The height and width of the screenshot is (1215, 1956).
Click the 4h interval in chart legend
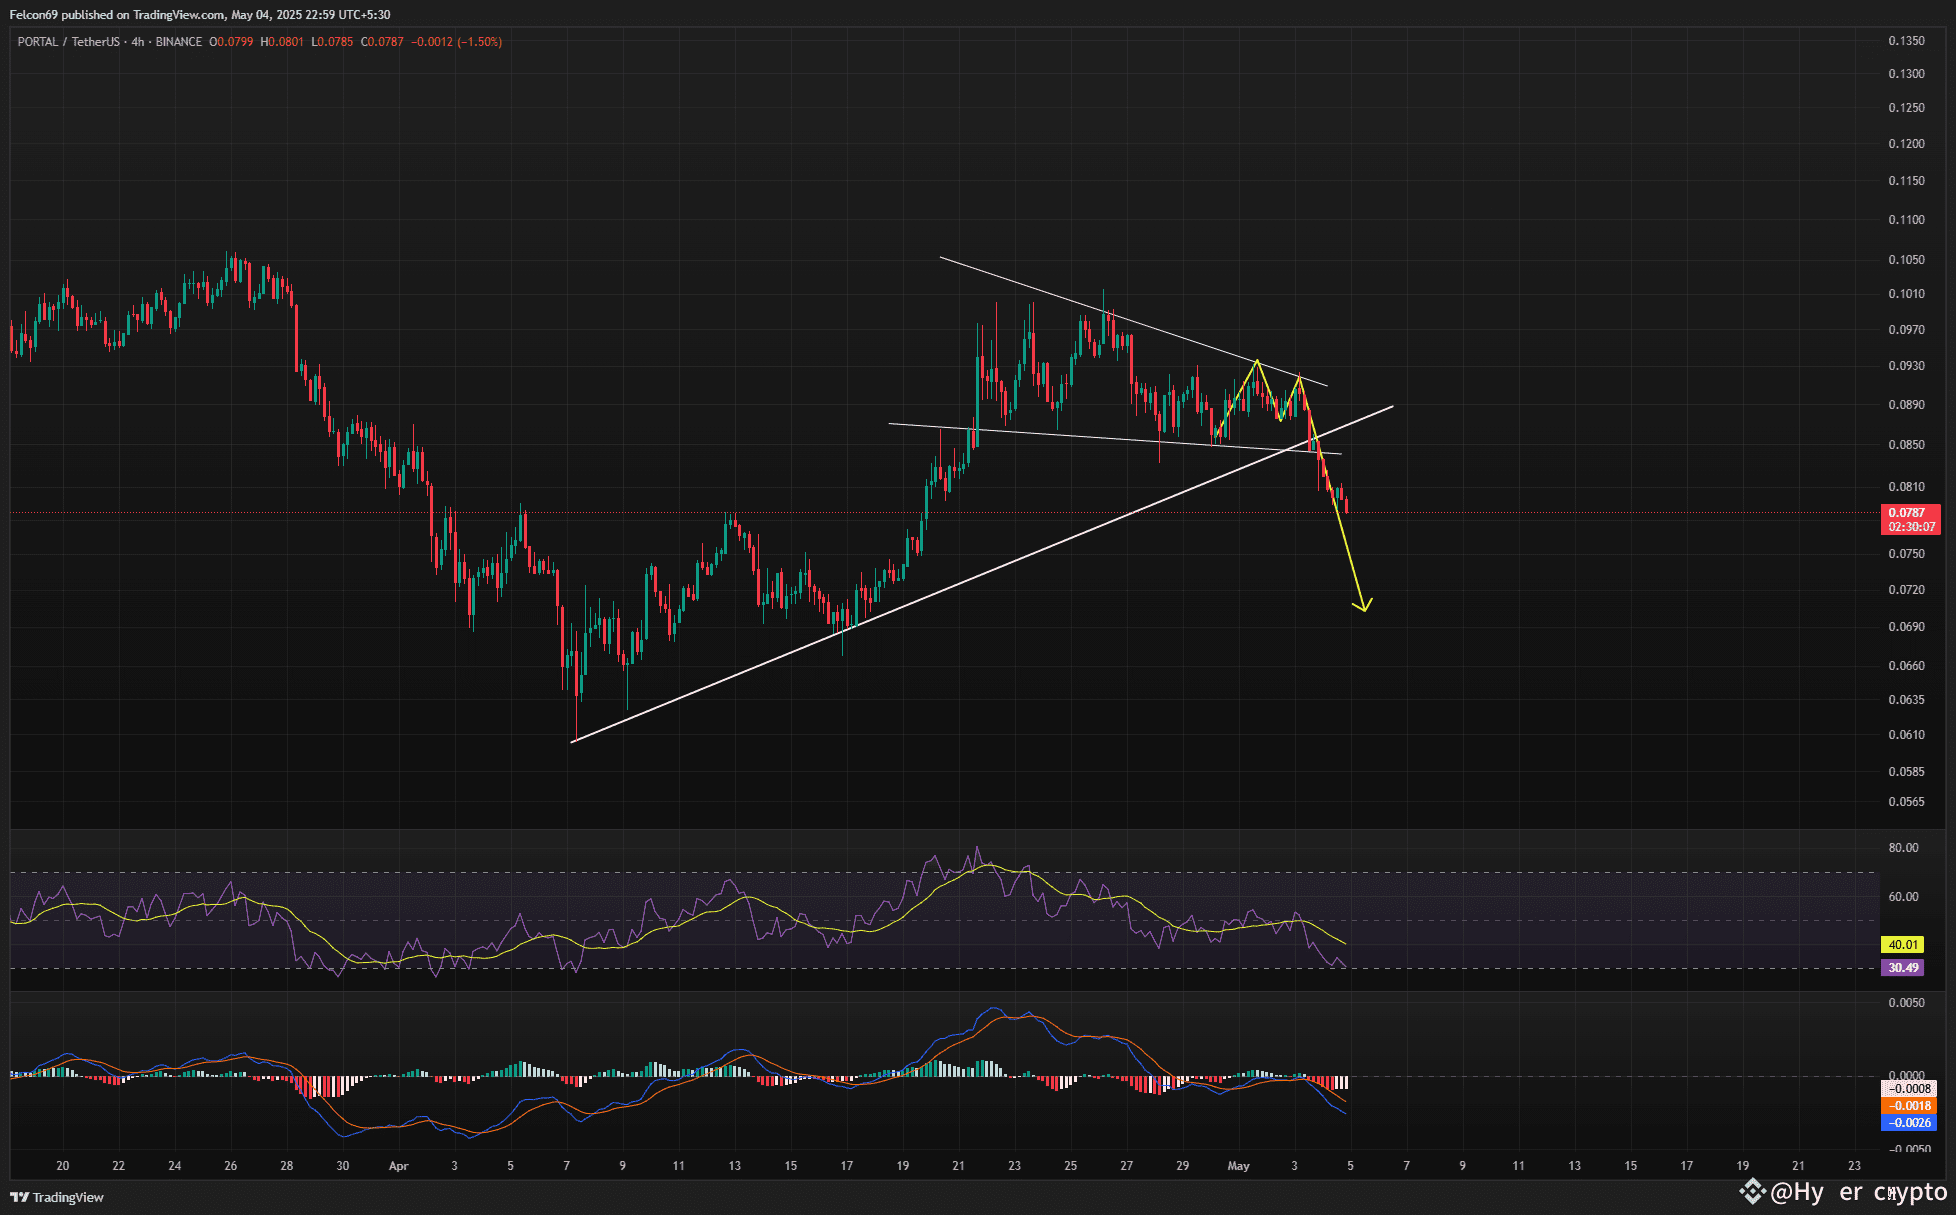138,42
